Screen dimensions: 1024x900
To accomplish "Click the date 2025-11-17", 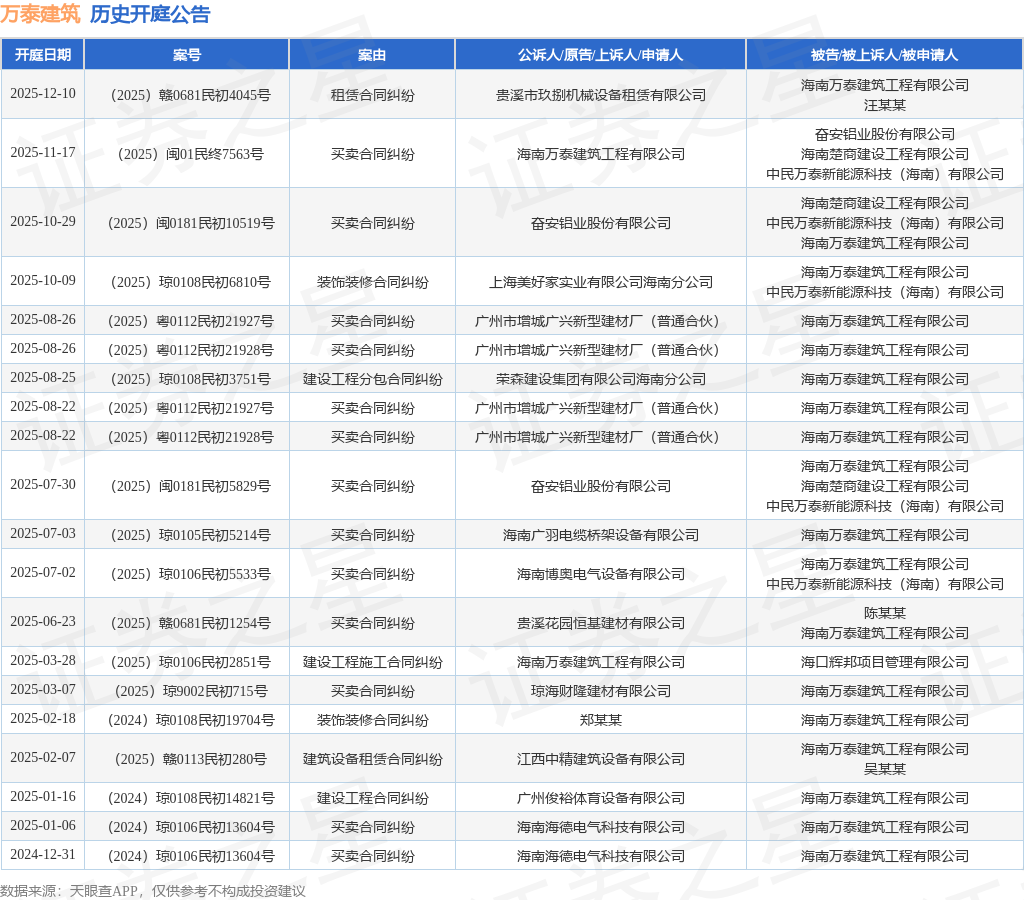I will 43,152.
